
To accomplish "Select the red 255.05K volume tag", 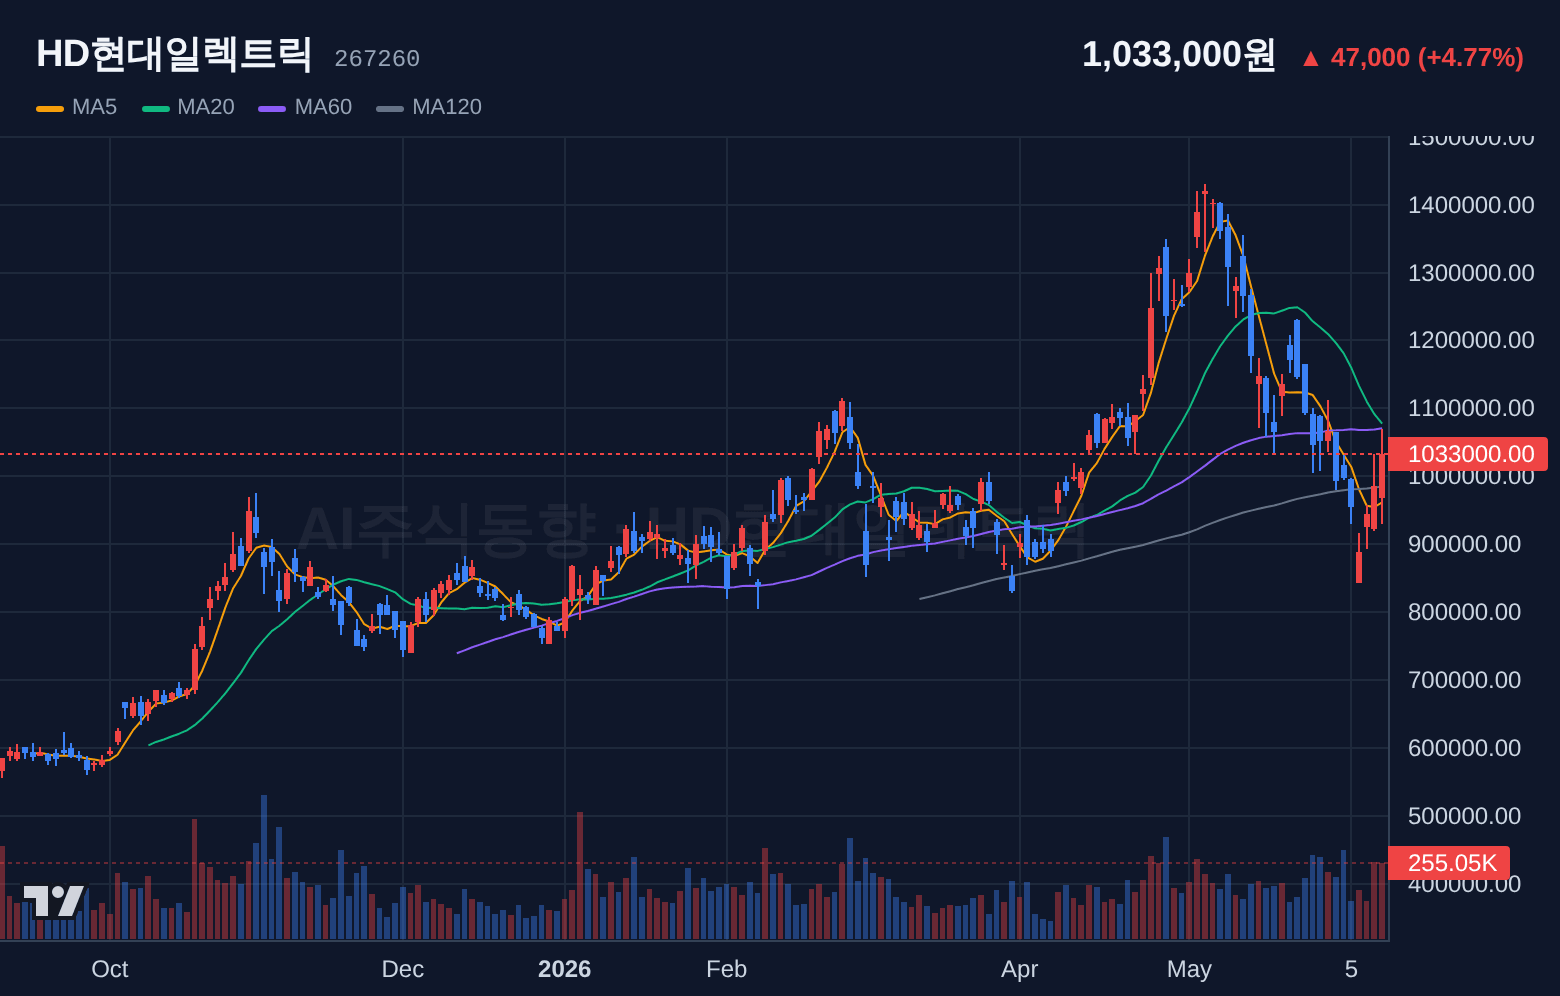I will coord(1449,863).
